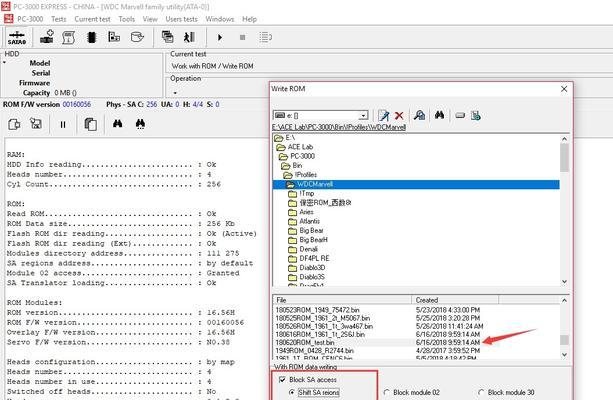Click the export log icon

coord(14,124)
